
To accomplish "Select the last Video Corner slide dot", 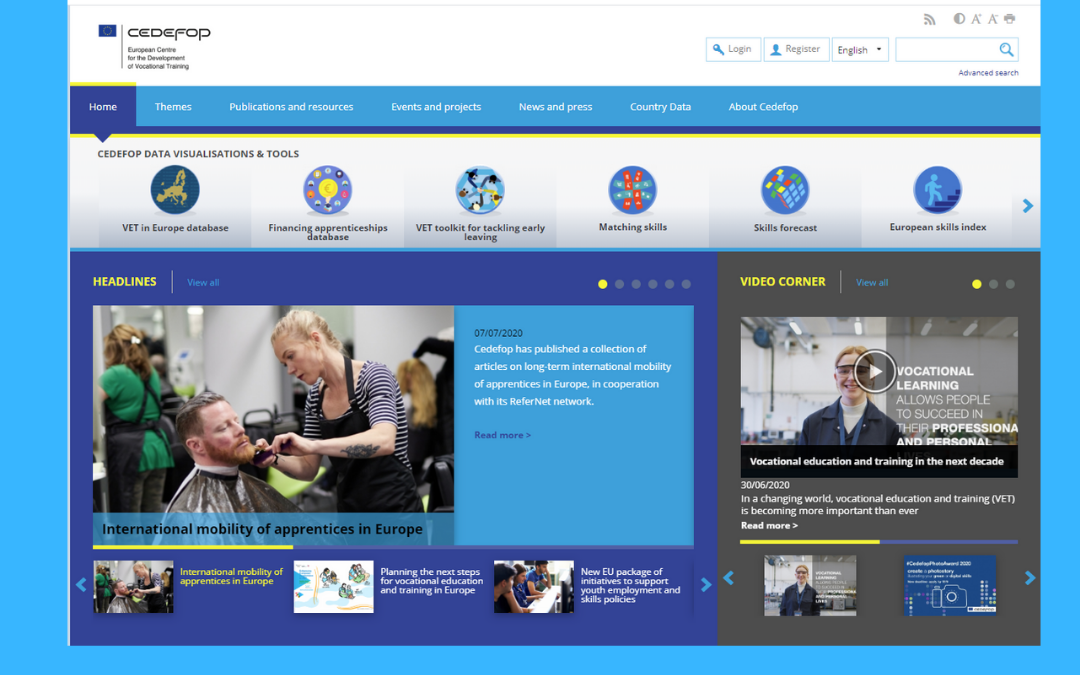I will pos(1010,284).
